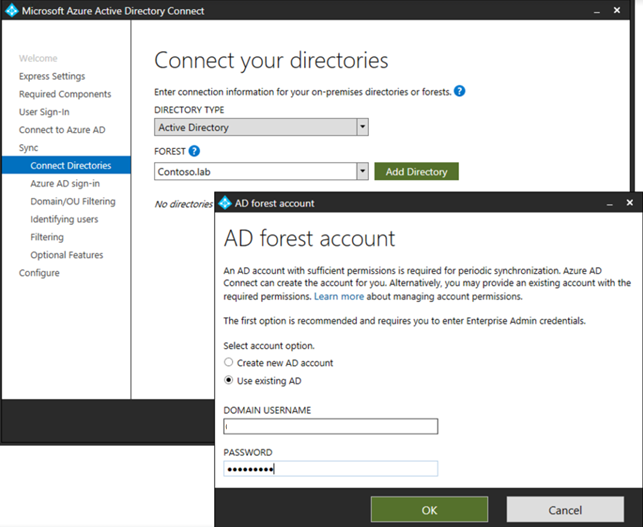Expand the Forest dropdown list
The image size is (643, 527).
coord(363,172)
